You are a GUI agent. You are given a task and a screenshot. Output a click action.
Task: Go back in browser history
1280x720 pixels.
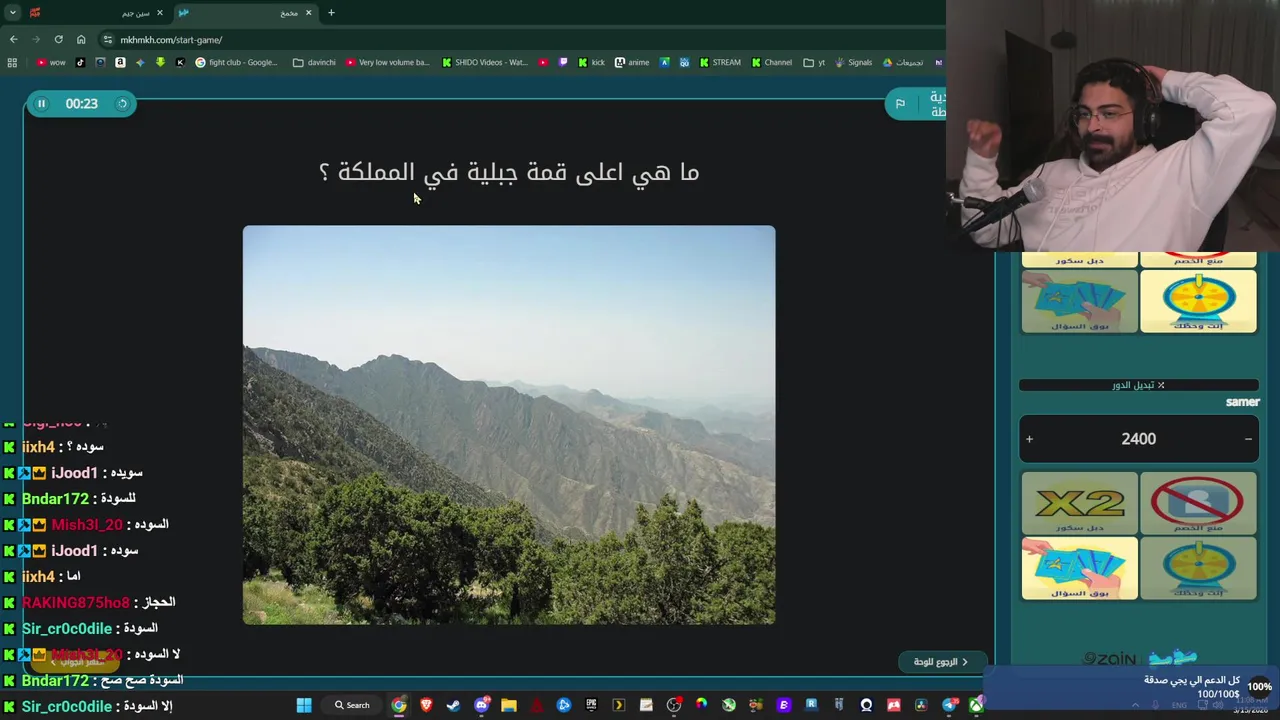coord(13,40)
